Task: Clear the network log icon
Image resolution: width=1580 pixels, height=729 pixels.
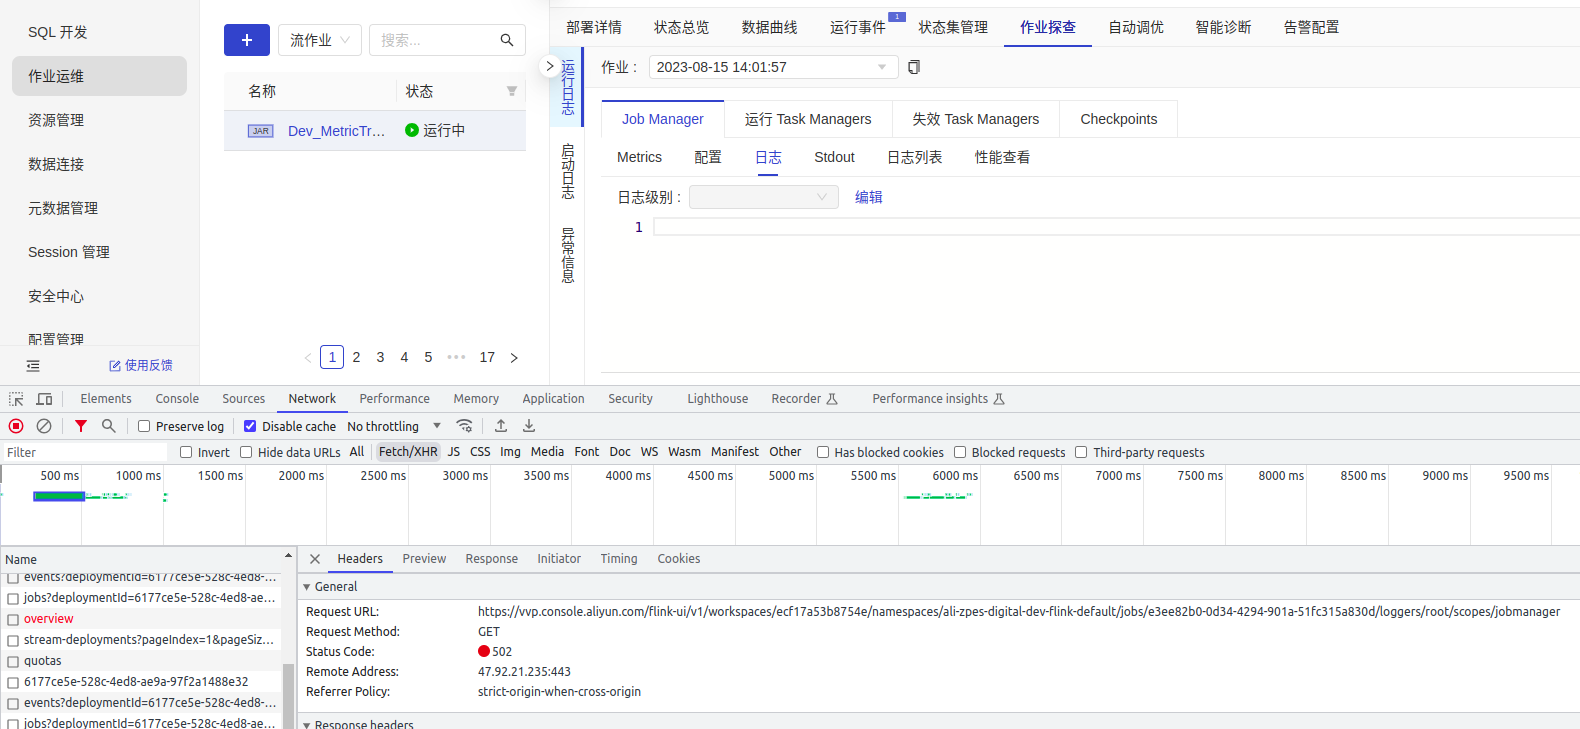Action: 44,426
